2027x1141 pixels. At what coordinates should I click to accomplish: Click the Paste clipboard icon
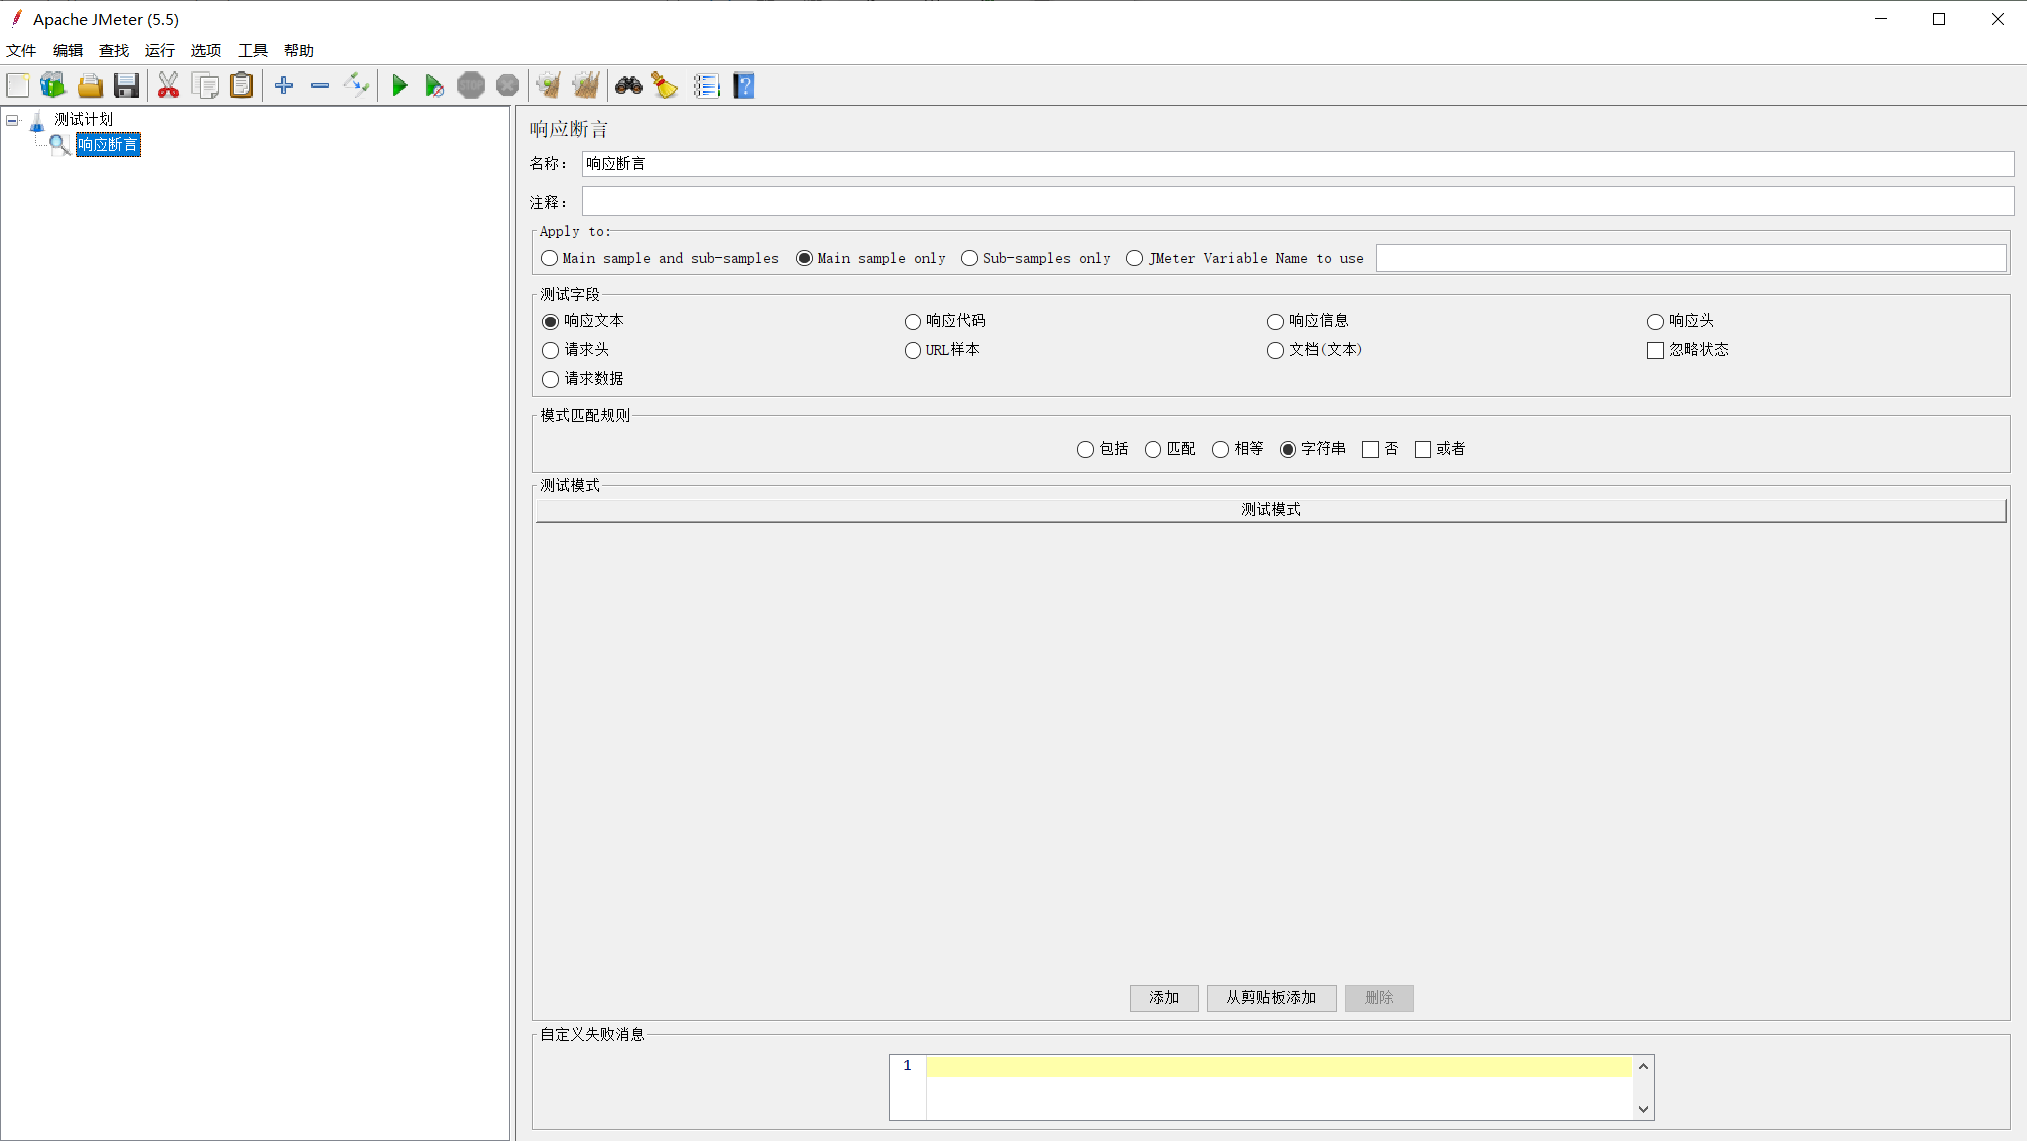[x=241, y=86]
